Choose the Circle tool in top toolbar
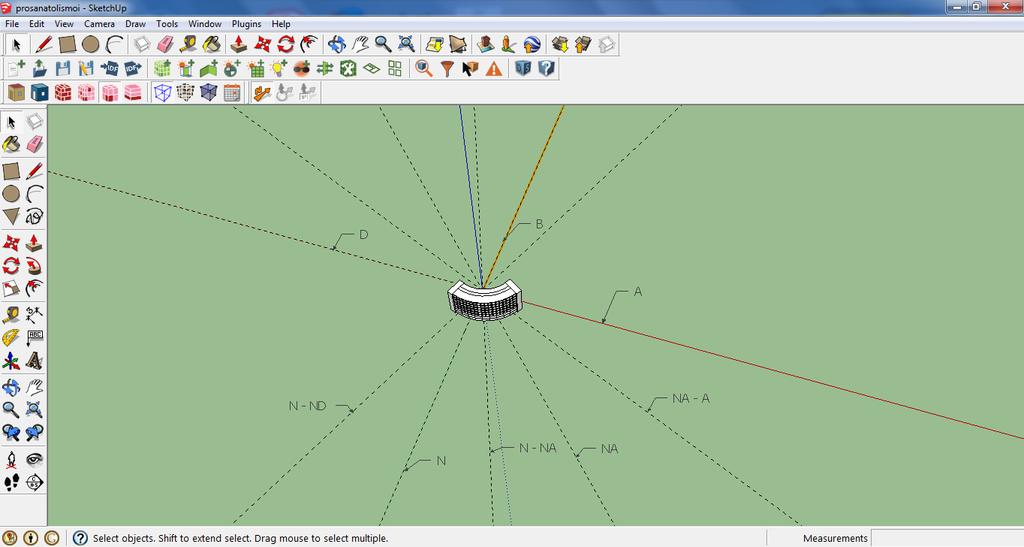Image resolution: width=1024 pixels, height=547 pixels. (91, 44)
